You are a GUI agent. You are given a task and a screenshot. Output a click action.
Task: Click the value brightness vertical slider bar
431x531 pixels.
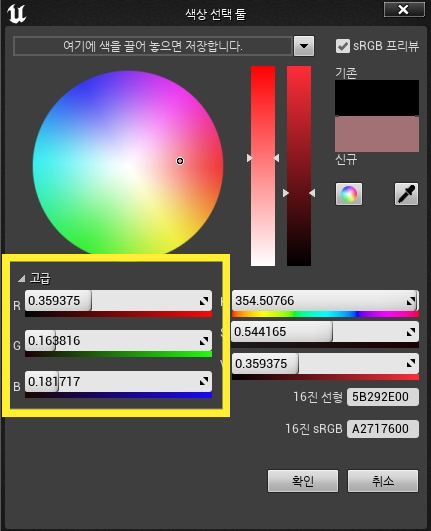299,166
